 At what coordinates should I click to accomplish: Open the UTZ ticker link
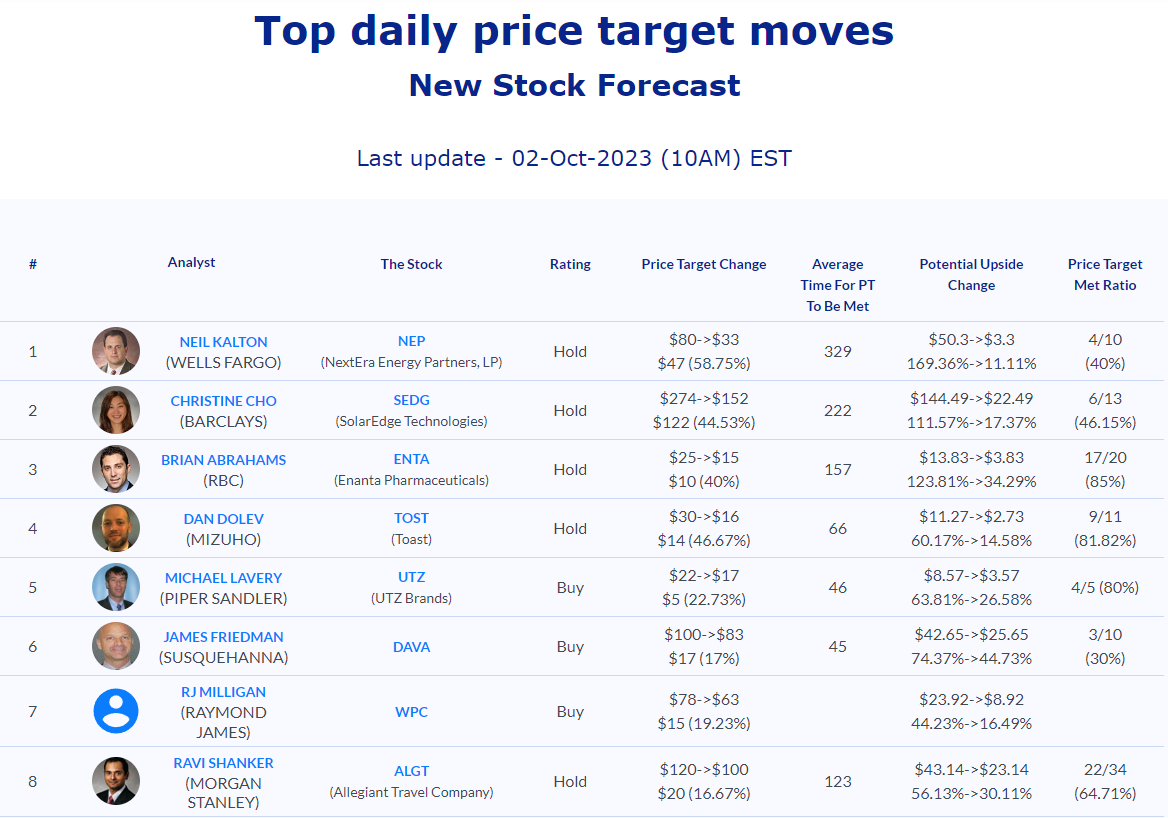click(411, 577)
